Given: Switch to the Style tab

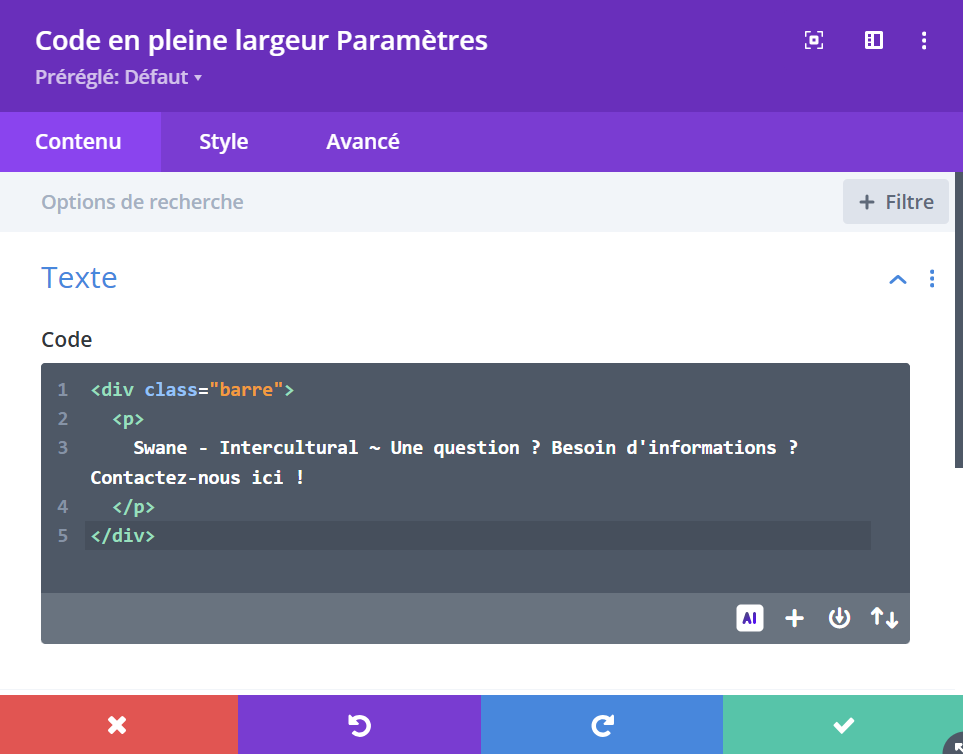Looking at the screenshot, I should (224, 142).
